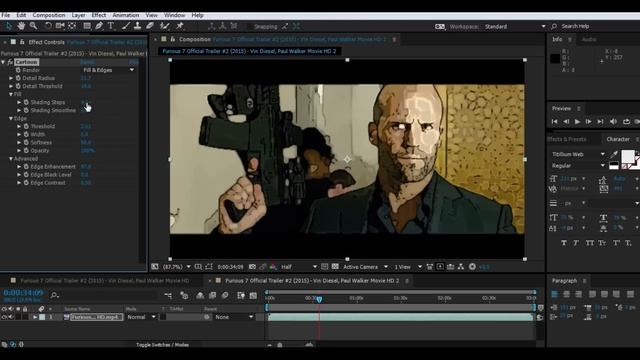Step to next frame in Preview

pos(589,122)
